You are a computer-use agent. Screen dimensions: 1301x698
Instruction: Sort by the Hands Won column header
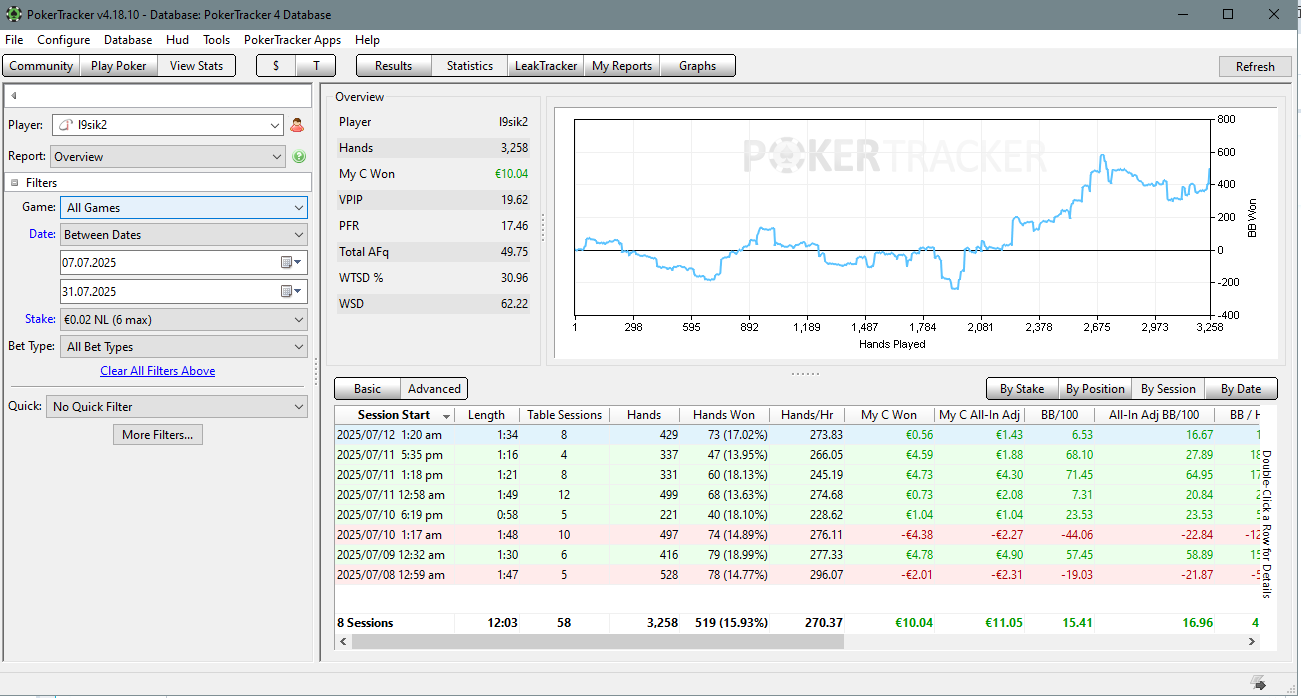click(x=724, y=415)
